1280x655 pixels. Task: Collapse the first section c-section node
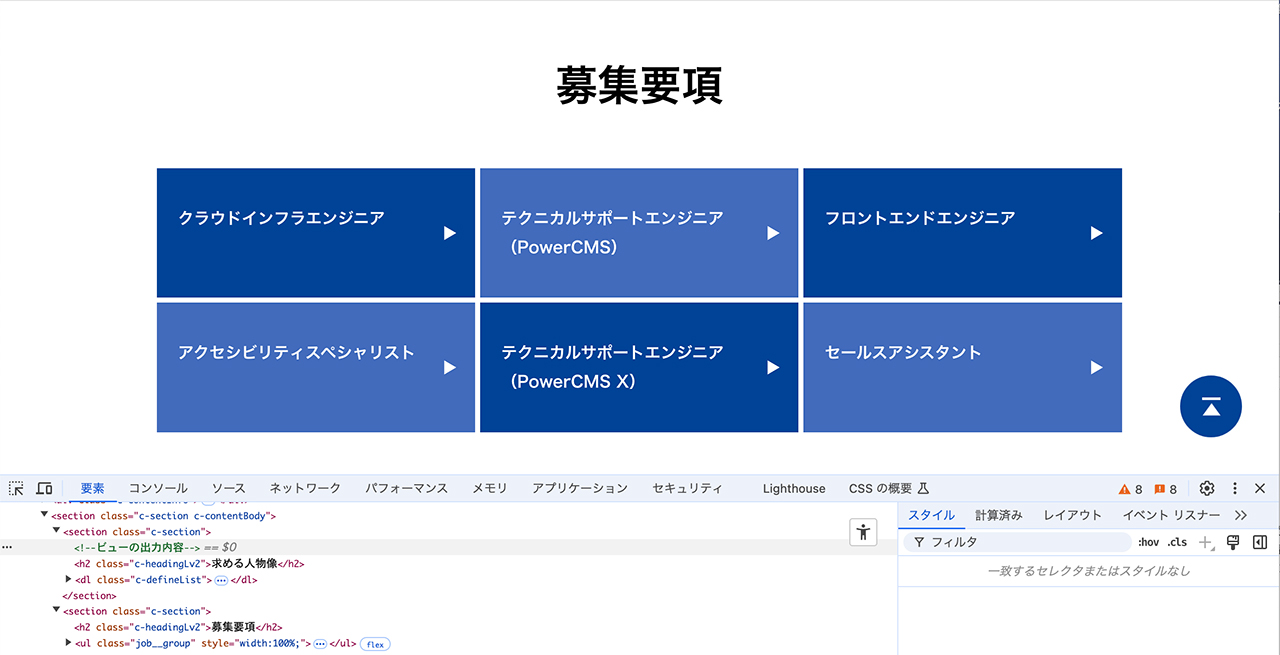click(56, 531)
